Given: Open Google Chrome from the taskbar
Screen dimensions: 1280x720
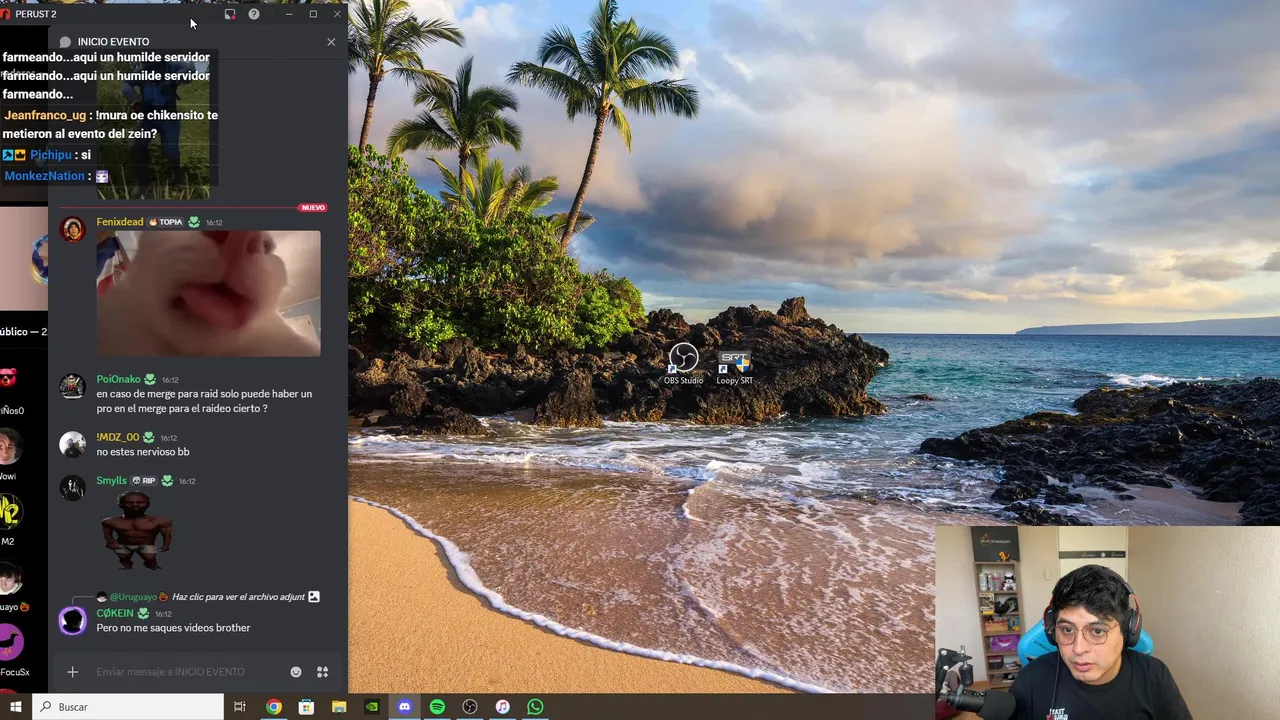Looking at the screenshot, I should [x=273, y=707].
